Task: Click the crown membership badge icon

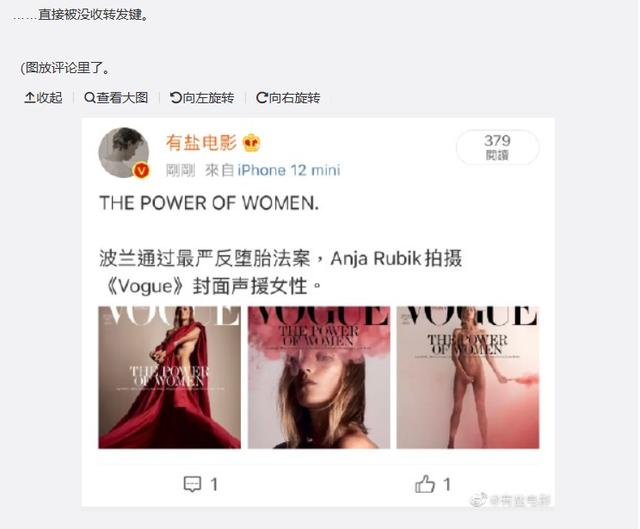Action: tap(251, 143)
